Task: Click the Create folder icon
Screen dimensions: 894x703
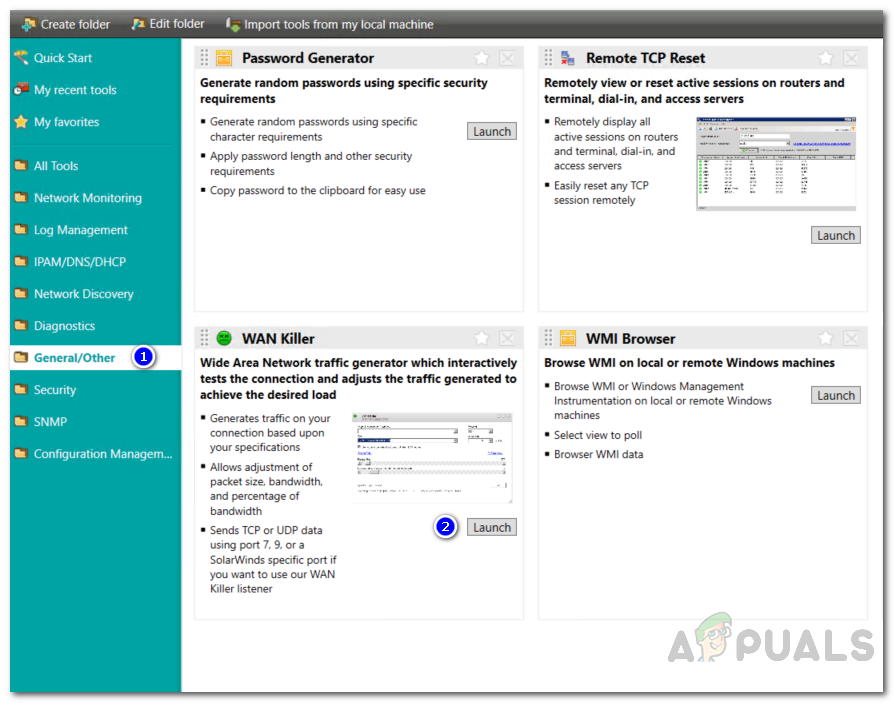Action: 29,25
